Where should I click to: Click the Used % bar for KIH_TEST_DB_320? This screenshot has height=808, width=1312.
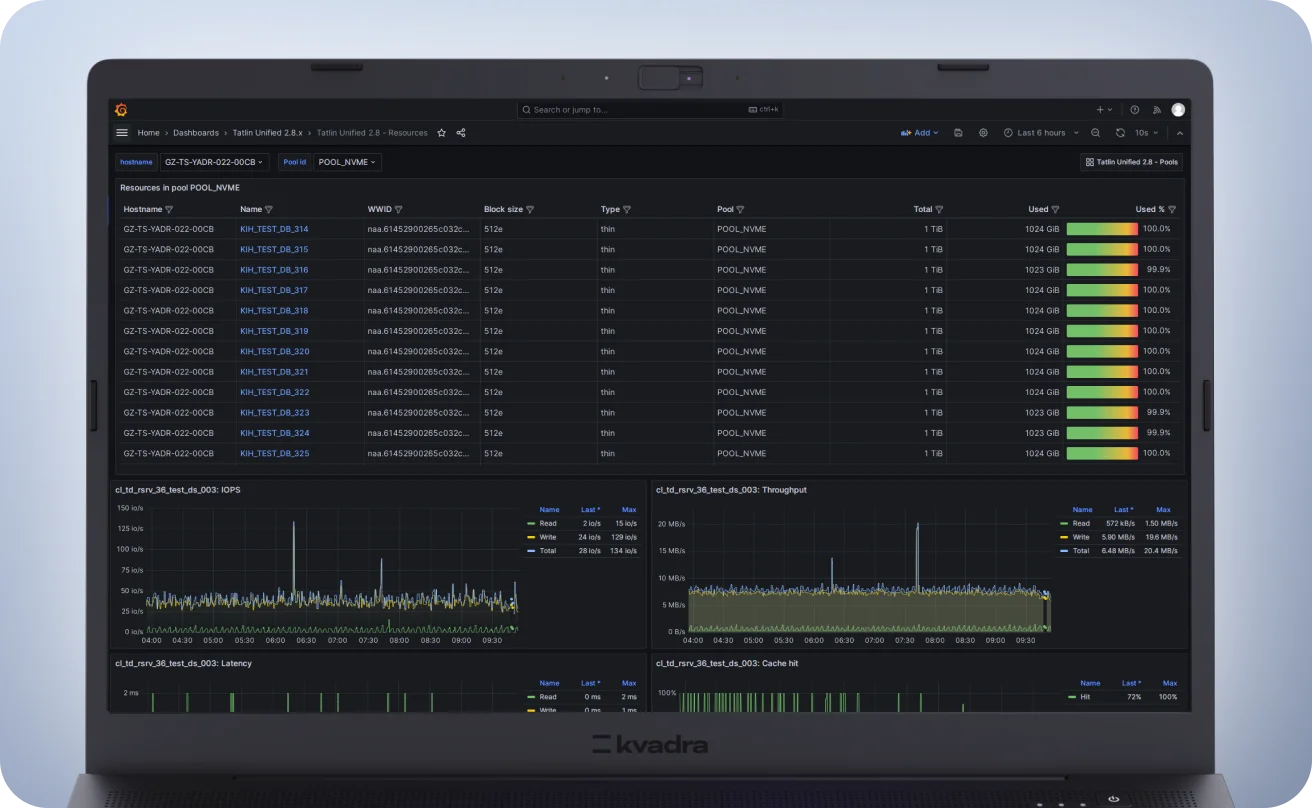pos(1102,352)
